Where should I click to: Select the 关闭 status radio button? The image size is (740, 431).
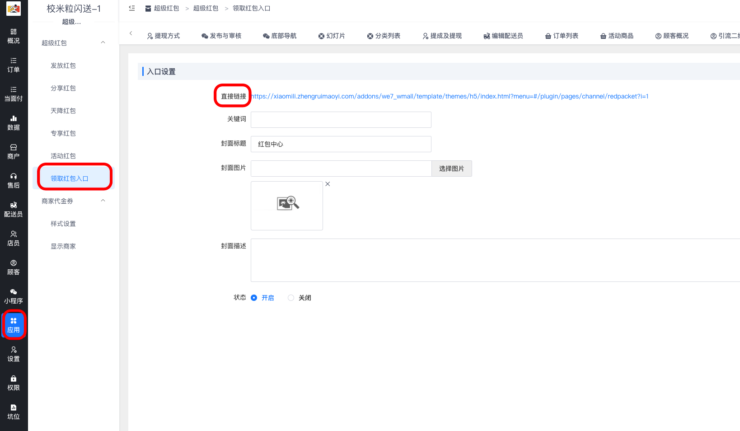pos(291,297)
